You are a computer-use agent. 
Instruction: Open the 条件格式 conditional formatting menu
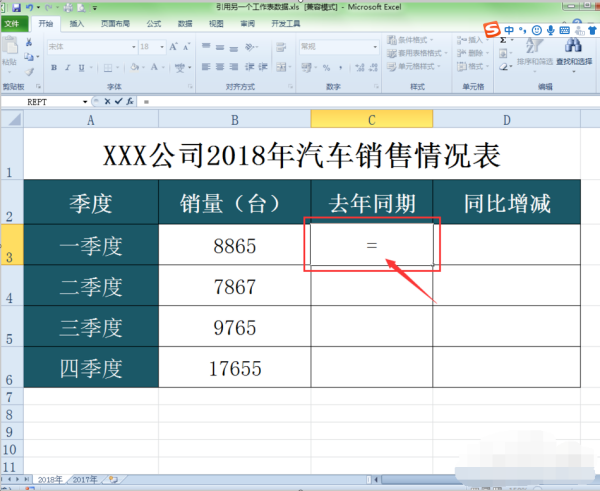[x=410, y=40]
